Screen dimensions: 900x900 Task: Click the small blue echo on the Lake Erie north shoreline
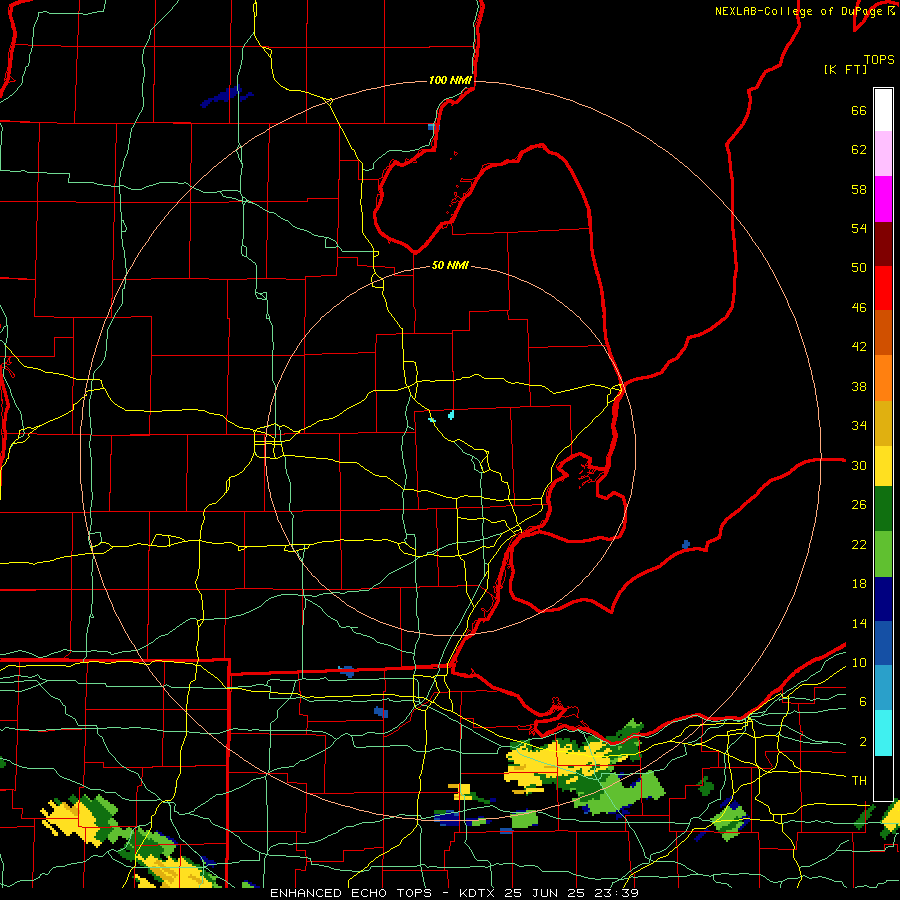(685, 544)
